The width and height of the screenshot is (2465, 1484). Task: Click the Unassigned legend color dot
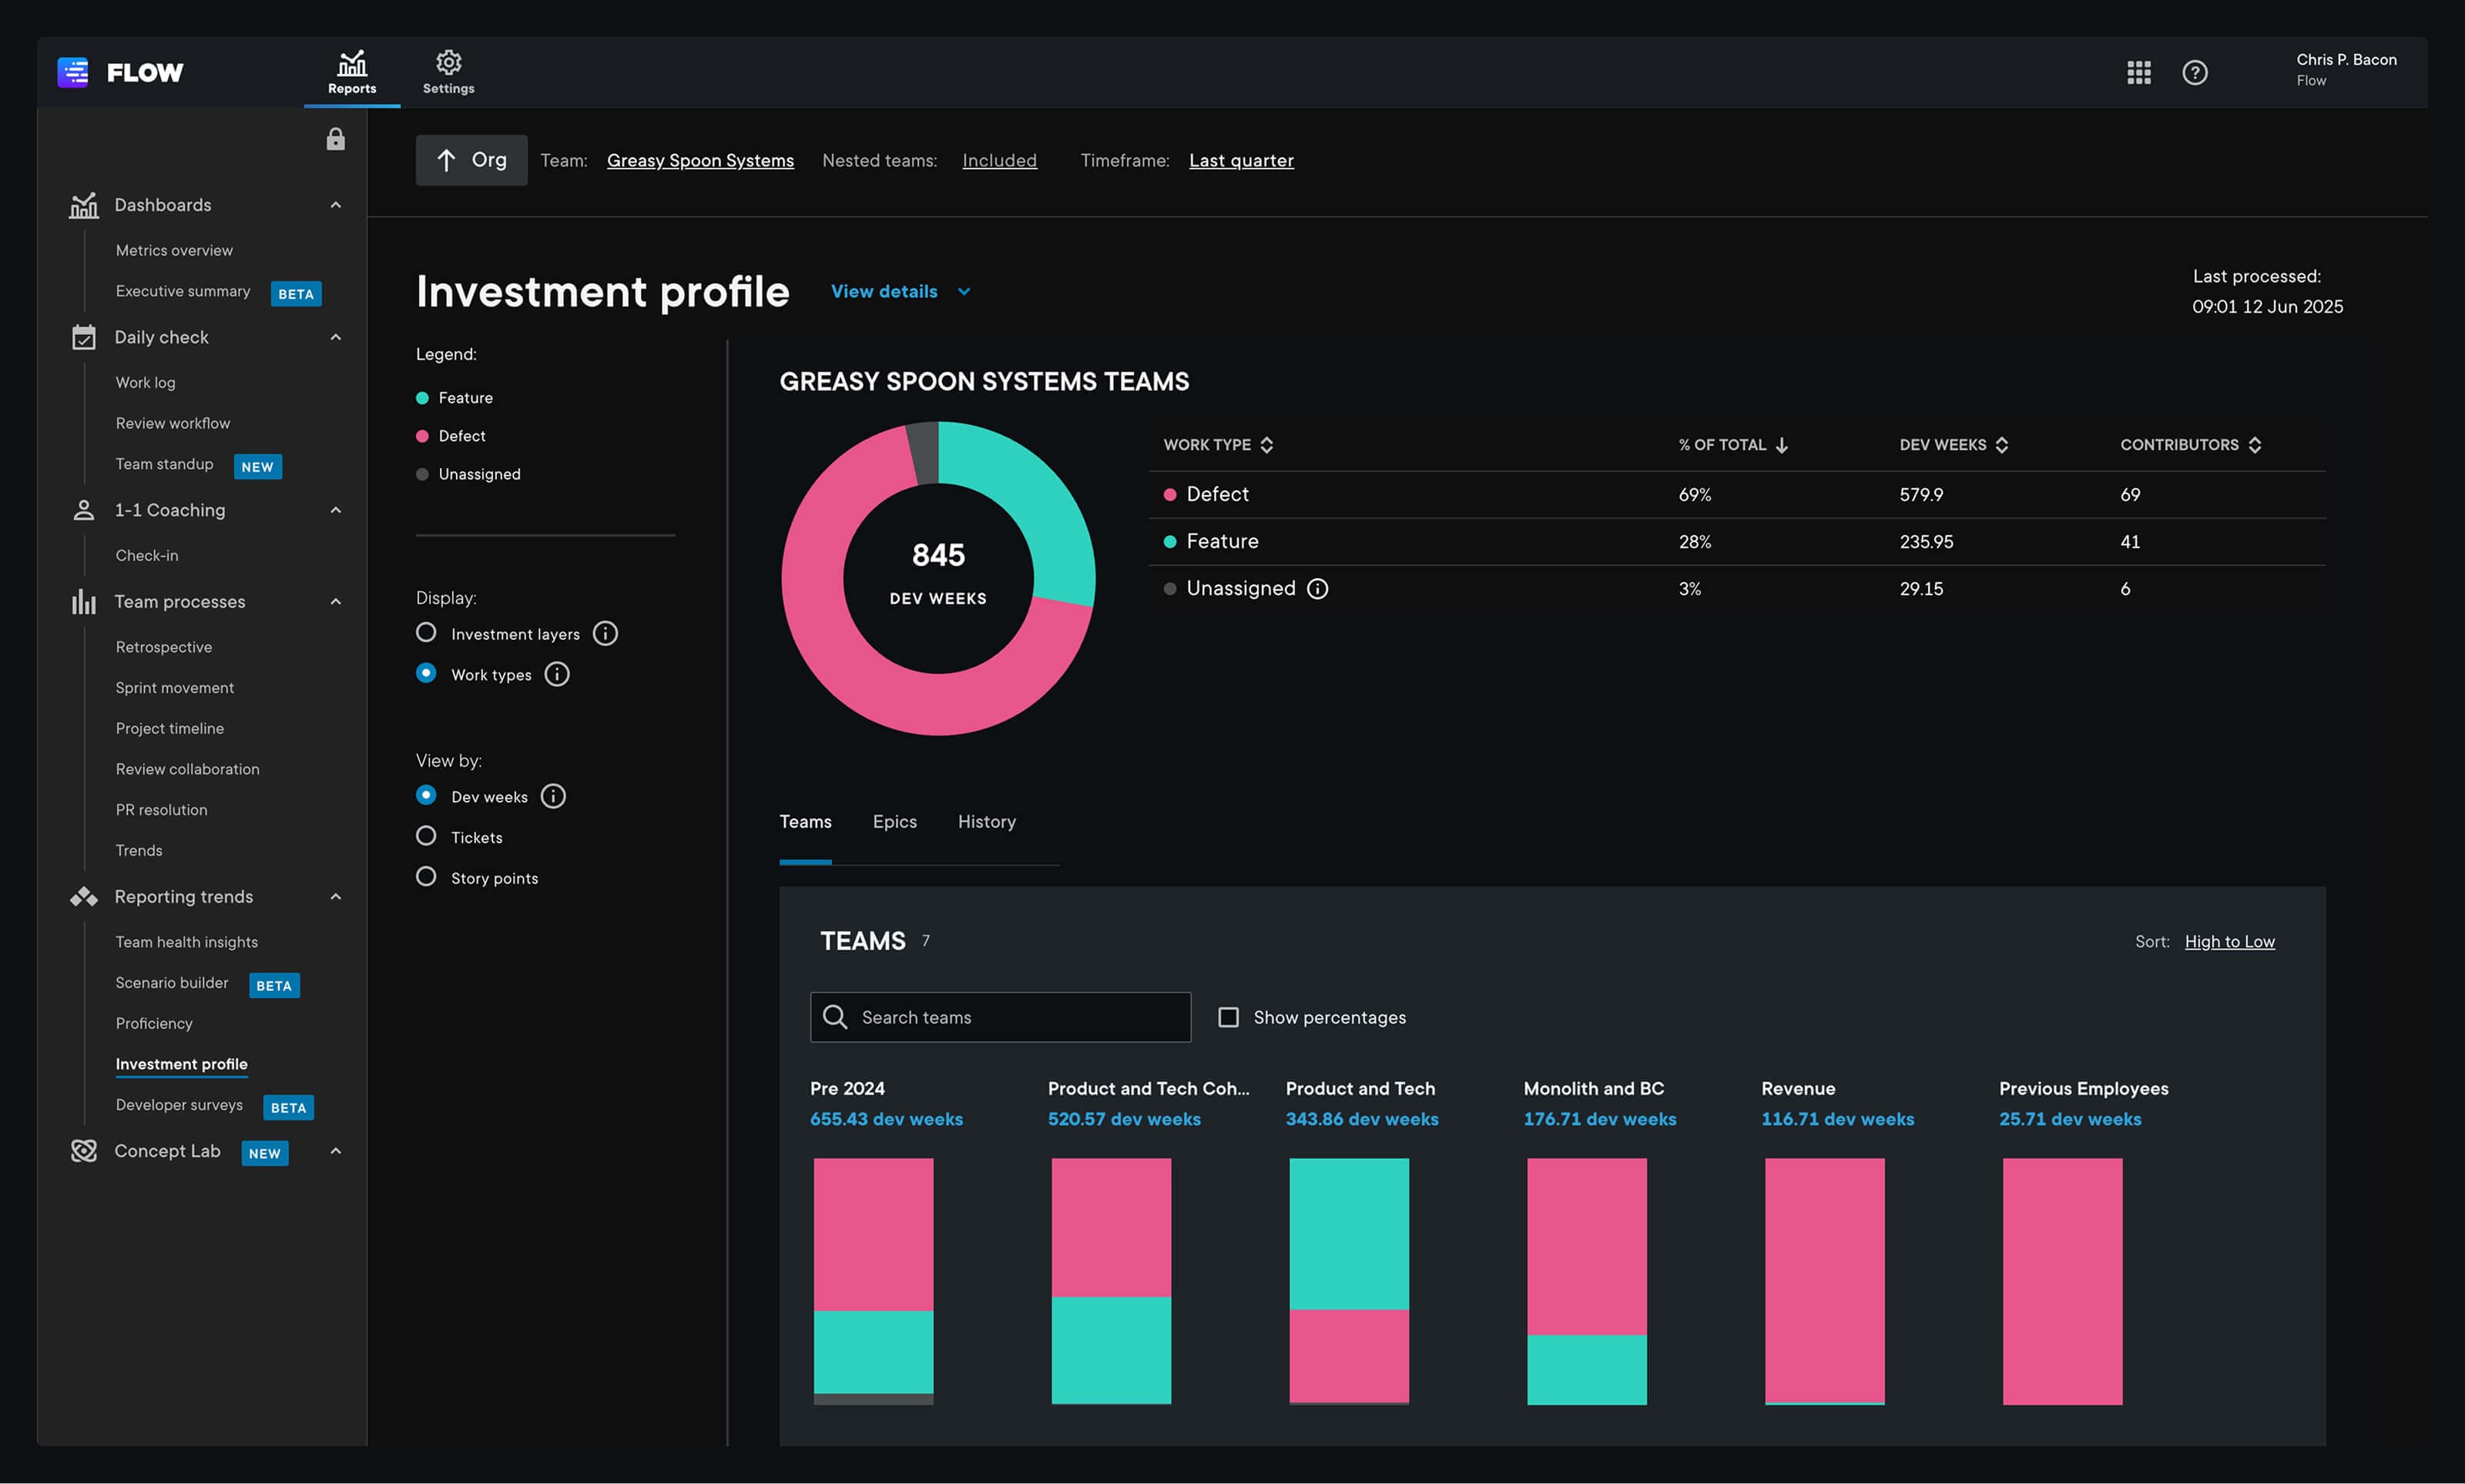[422, 474]
